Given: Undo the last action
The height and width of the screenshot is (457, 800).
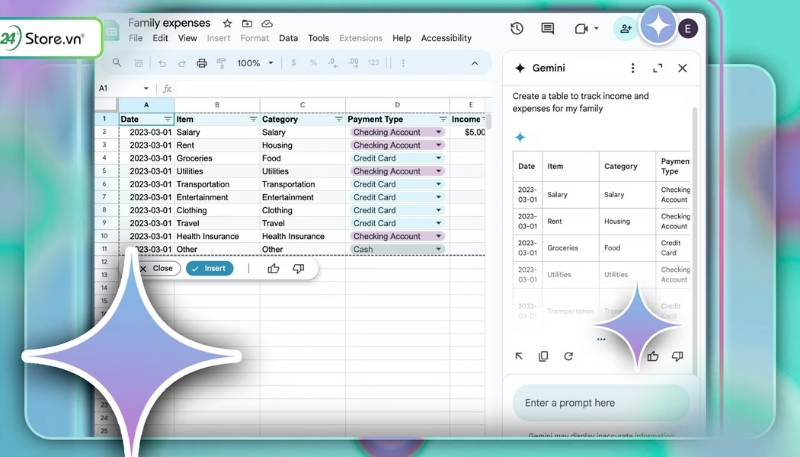Looking at the screenshot, I should [162, 63].
